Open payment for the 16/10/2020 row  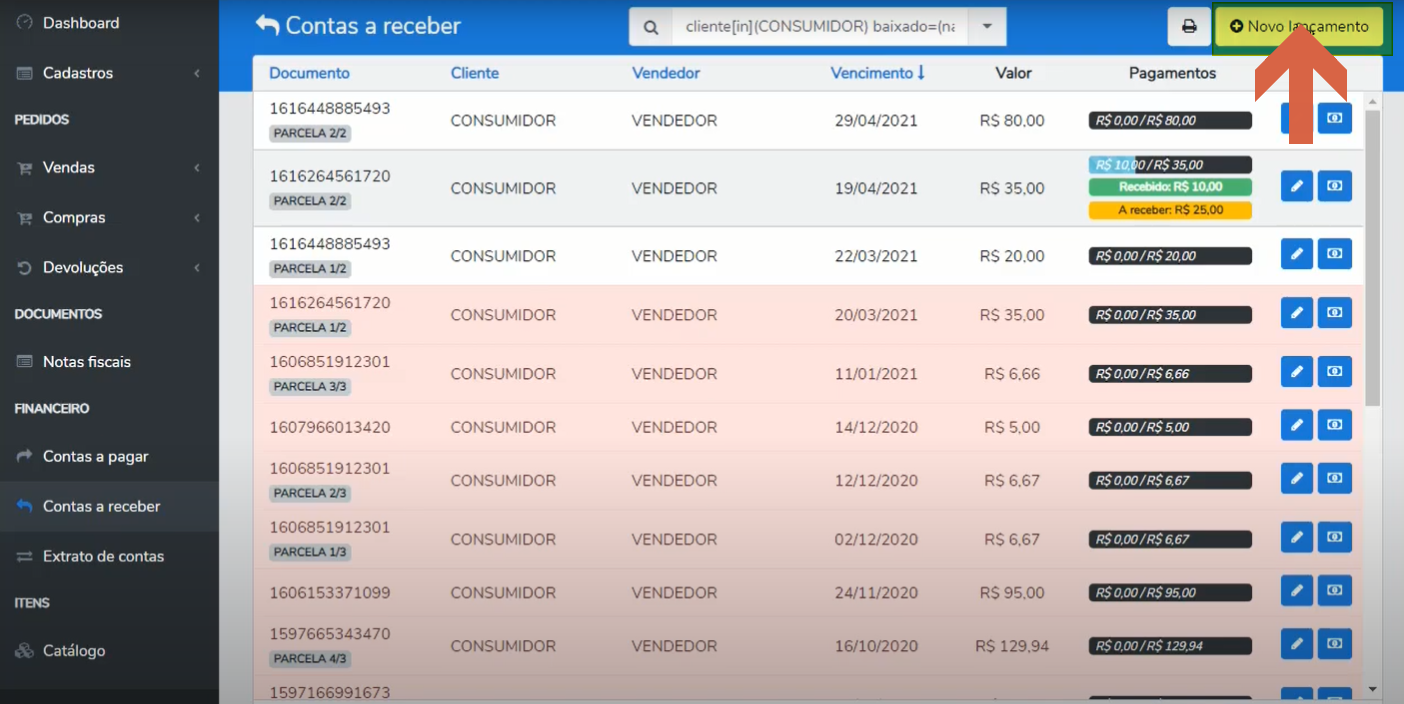pyautogui.click(x=1334, y=643)
